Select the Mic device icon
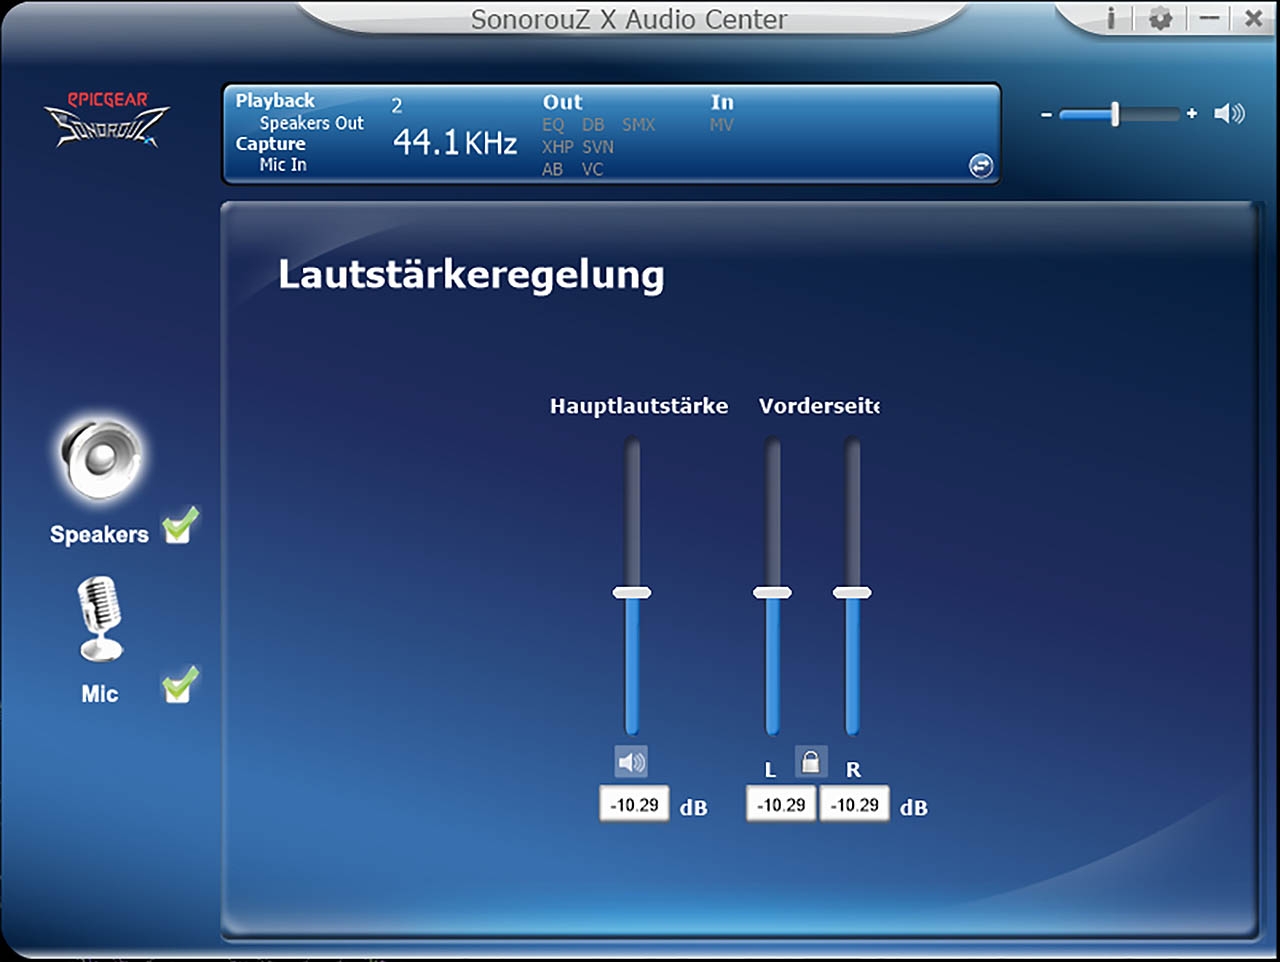Image resolution: width=1280 pixels, height=962 pixels. click(x=100, y=619)
